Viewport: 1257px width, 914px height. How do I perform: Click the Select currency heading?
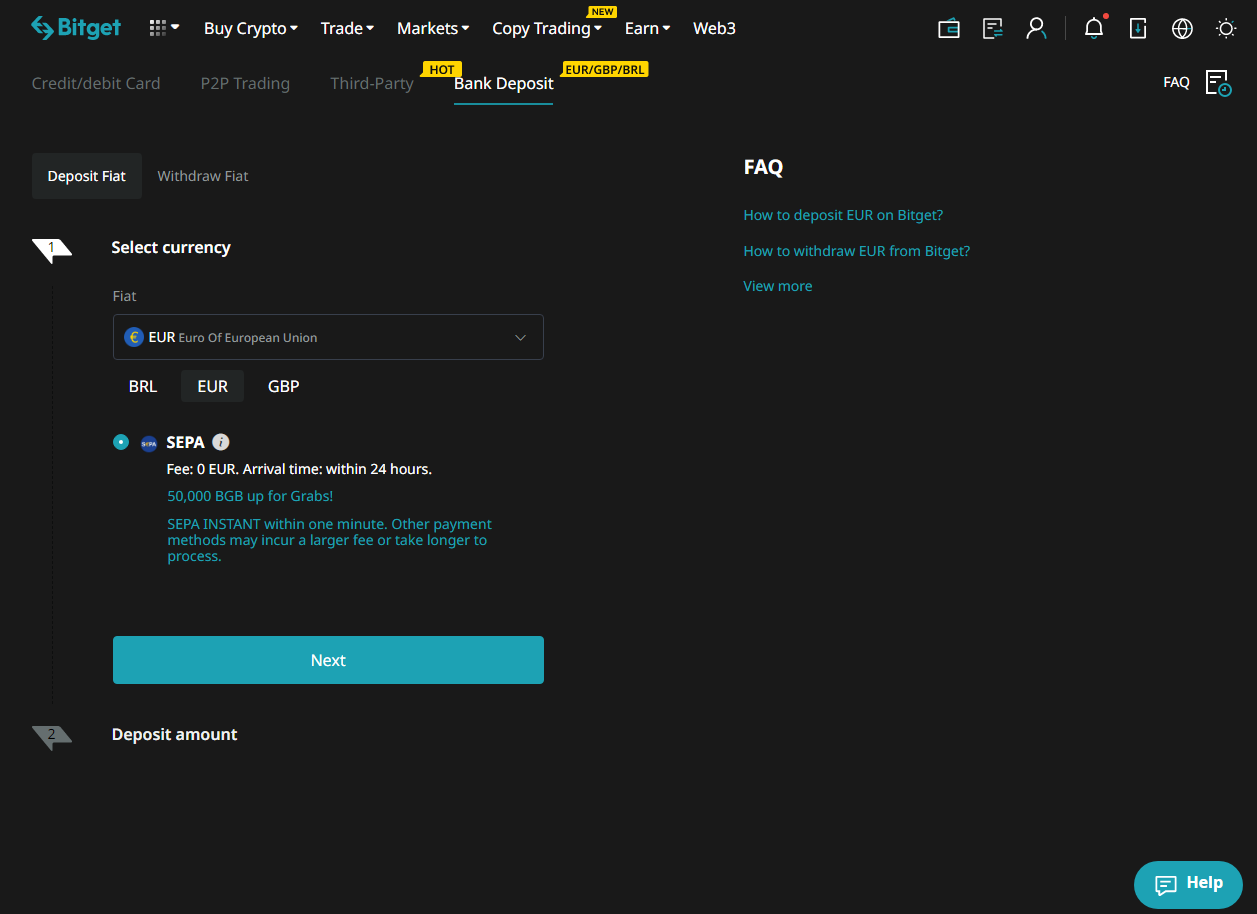point(171,247)
